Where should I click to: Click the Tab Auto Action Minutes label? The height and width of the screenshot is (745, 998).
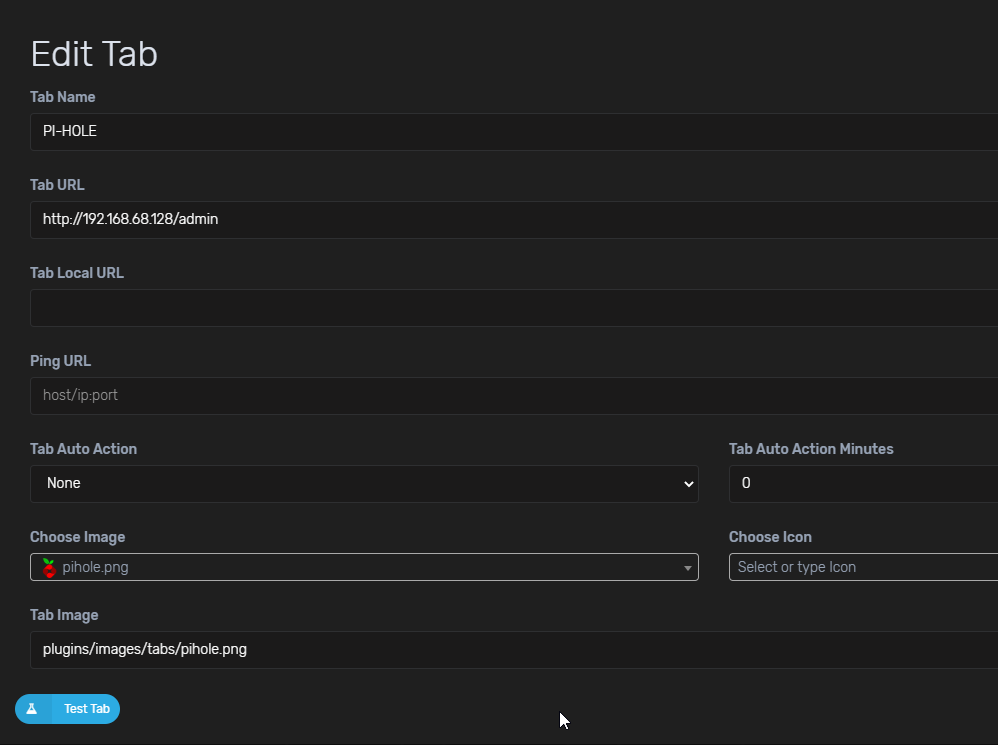coord(811,449)
